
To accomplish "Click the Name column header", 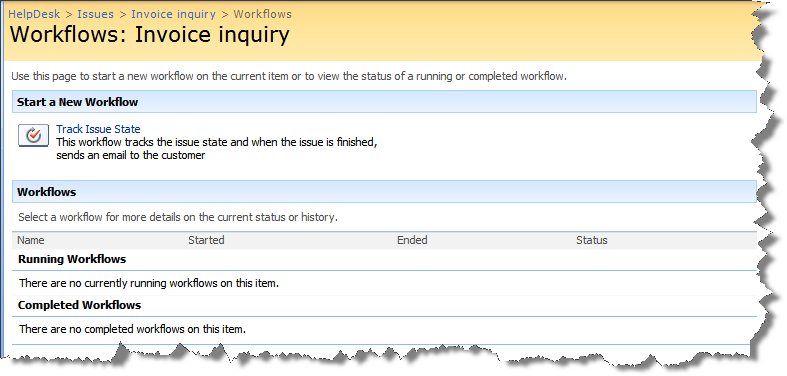I will [31, 240].
